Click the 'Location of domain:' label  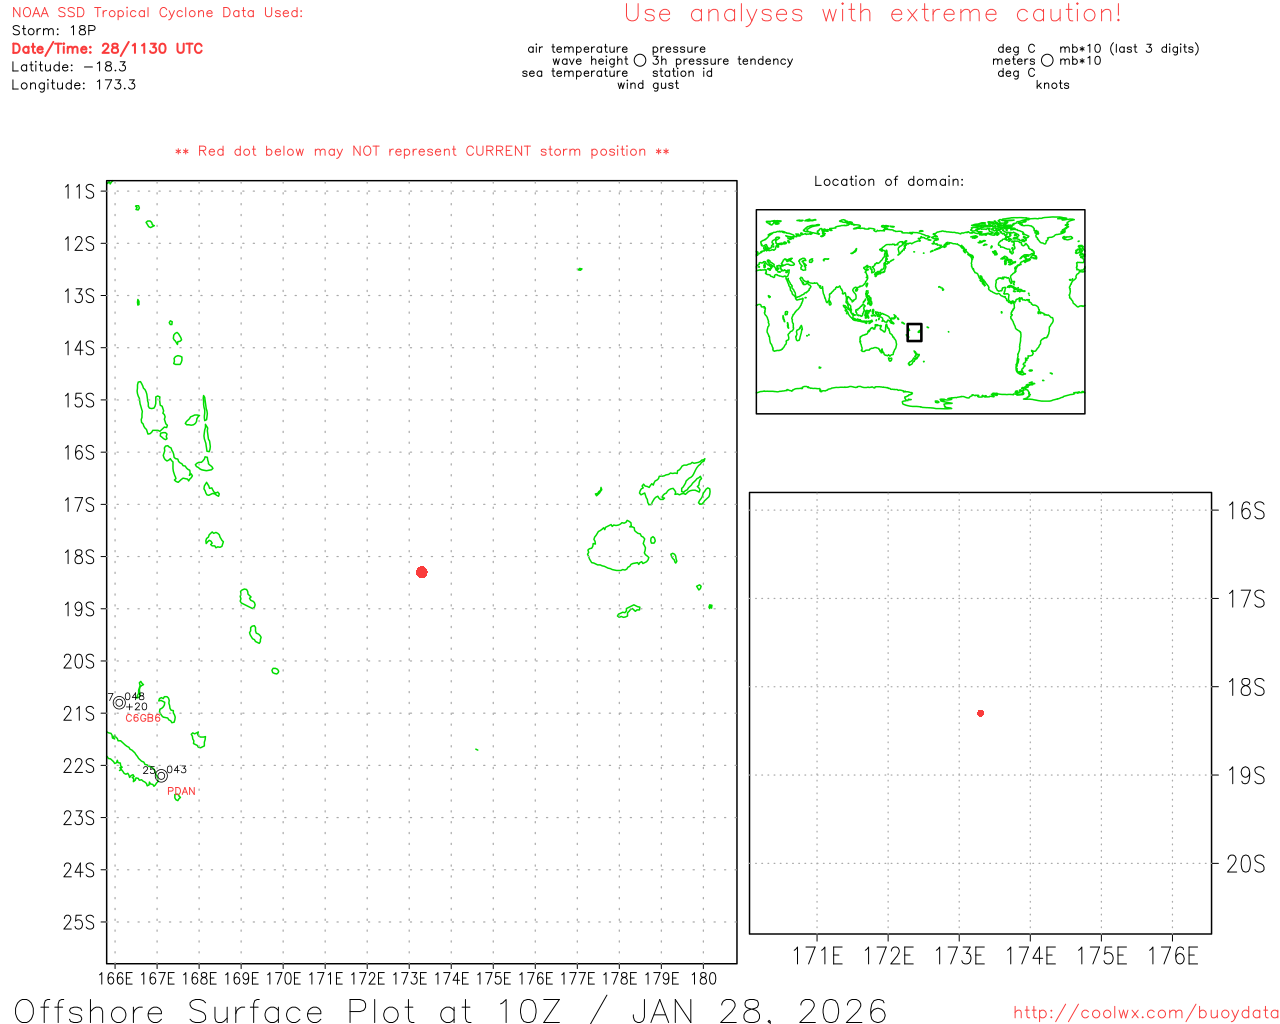tap(888, 181)
